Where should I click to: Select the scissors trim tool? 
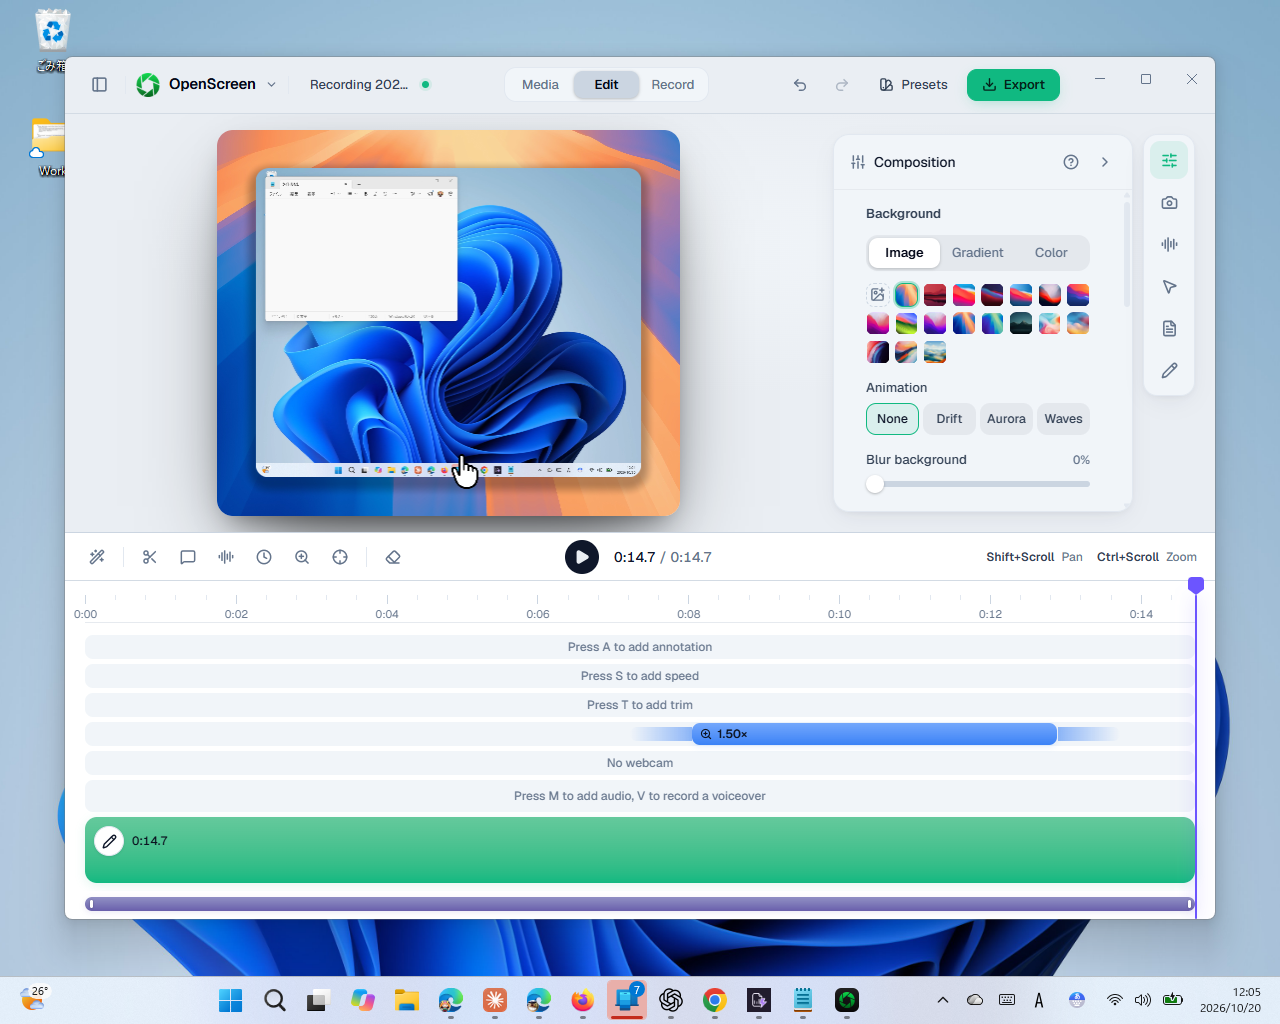[x=150, y=557]
